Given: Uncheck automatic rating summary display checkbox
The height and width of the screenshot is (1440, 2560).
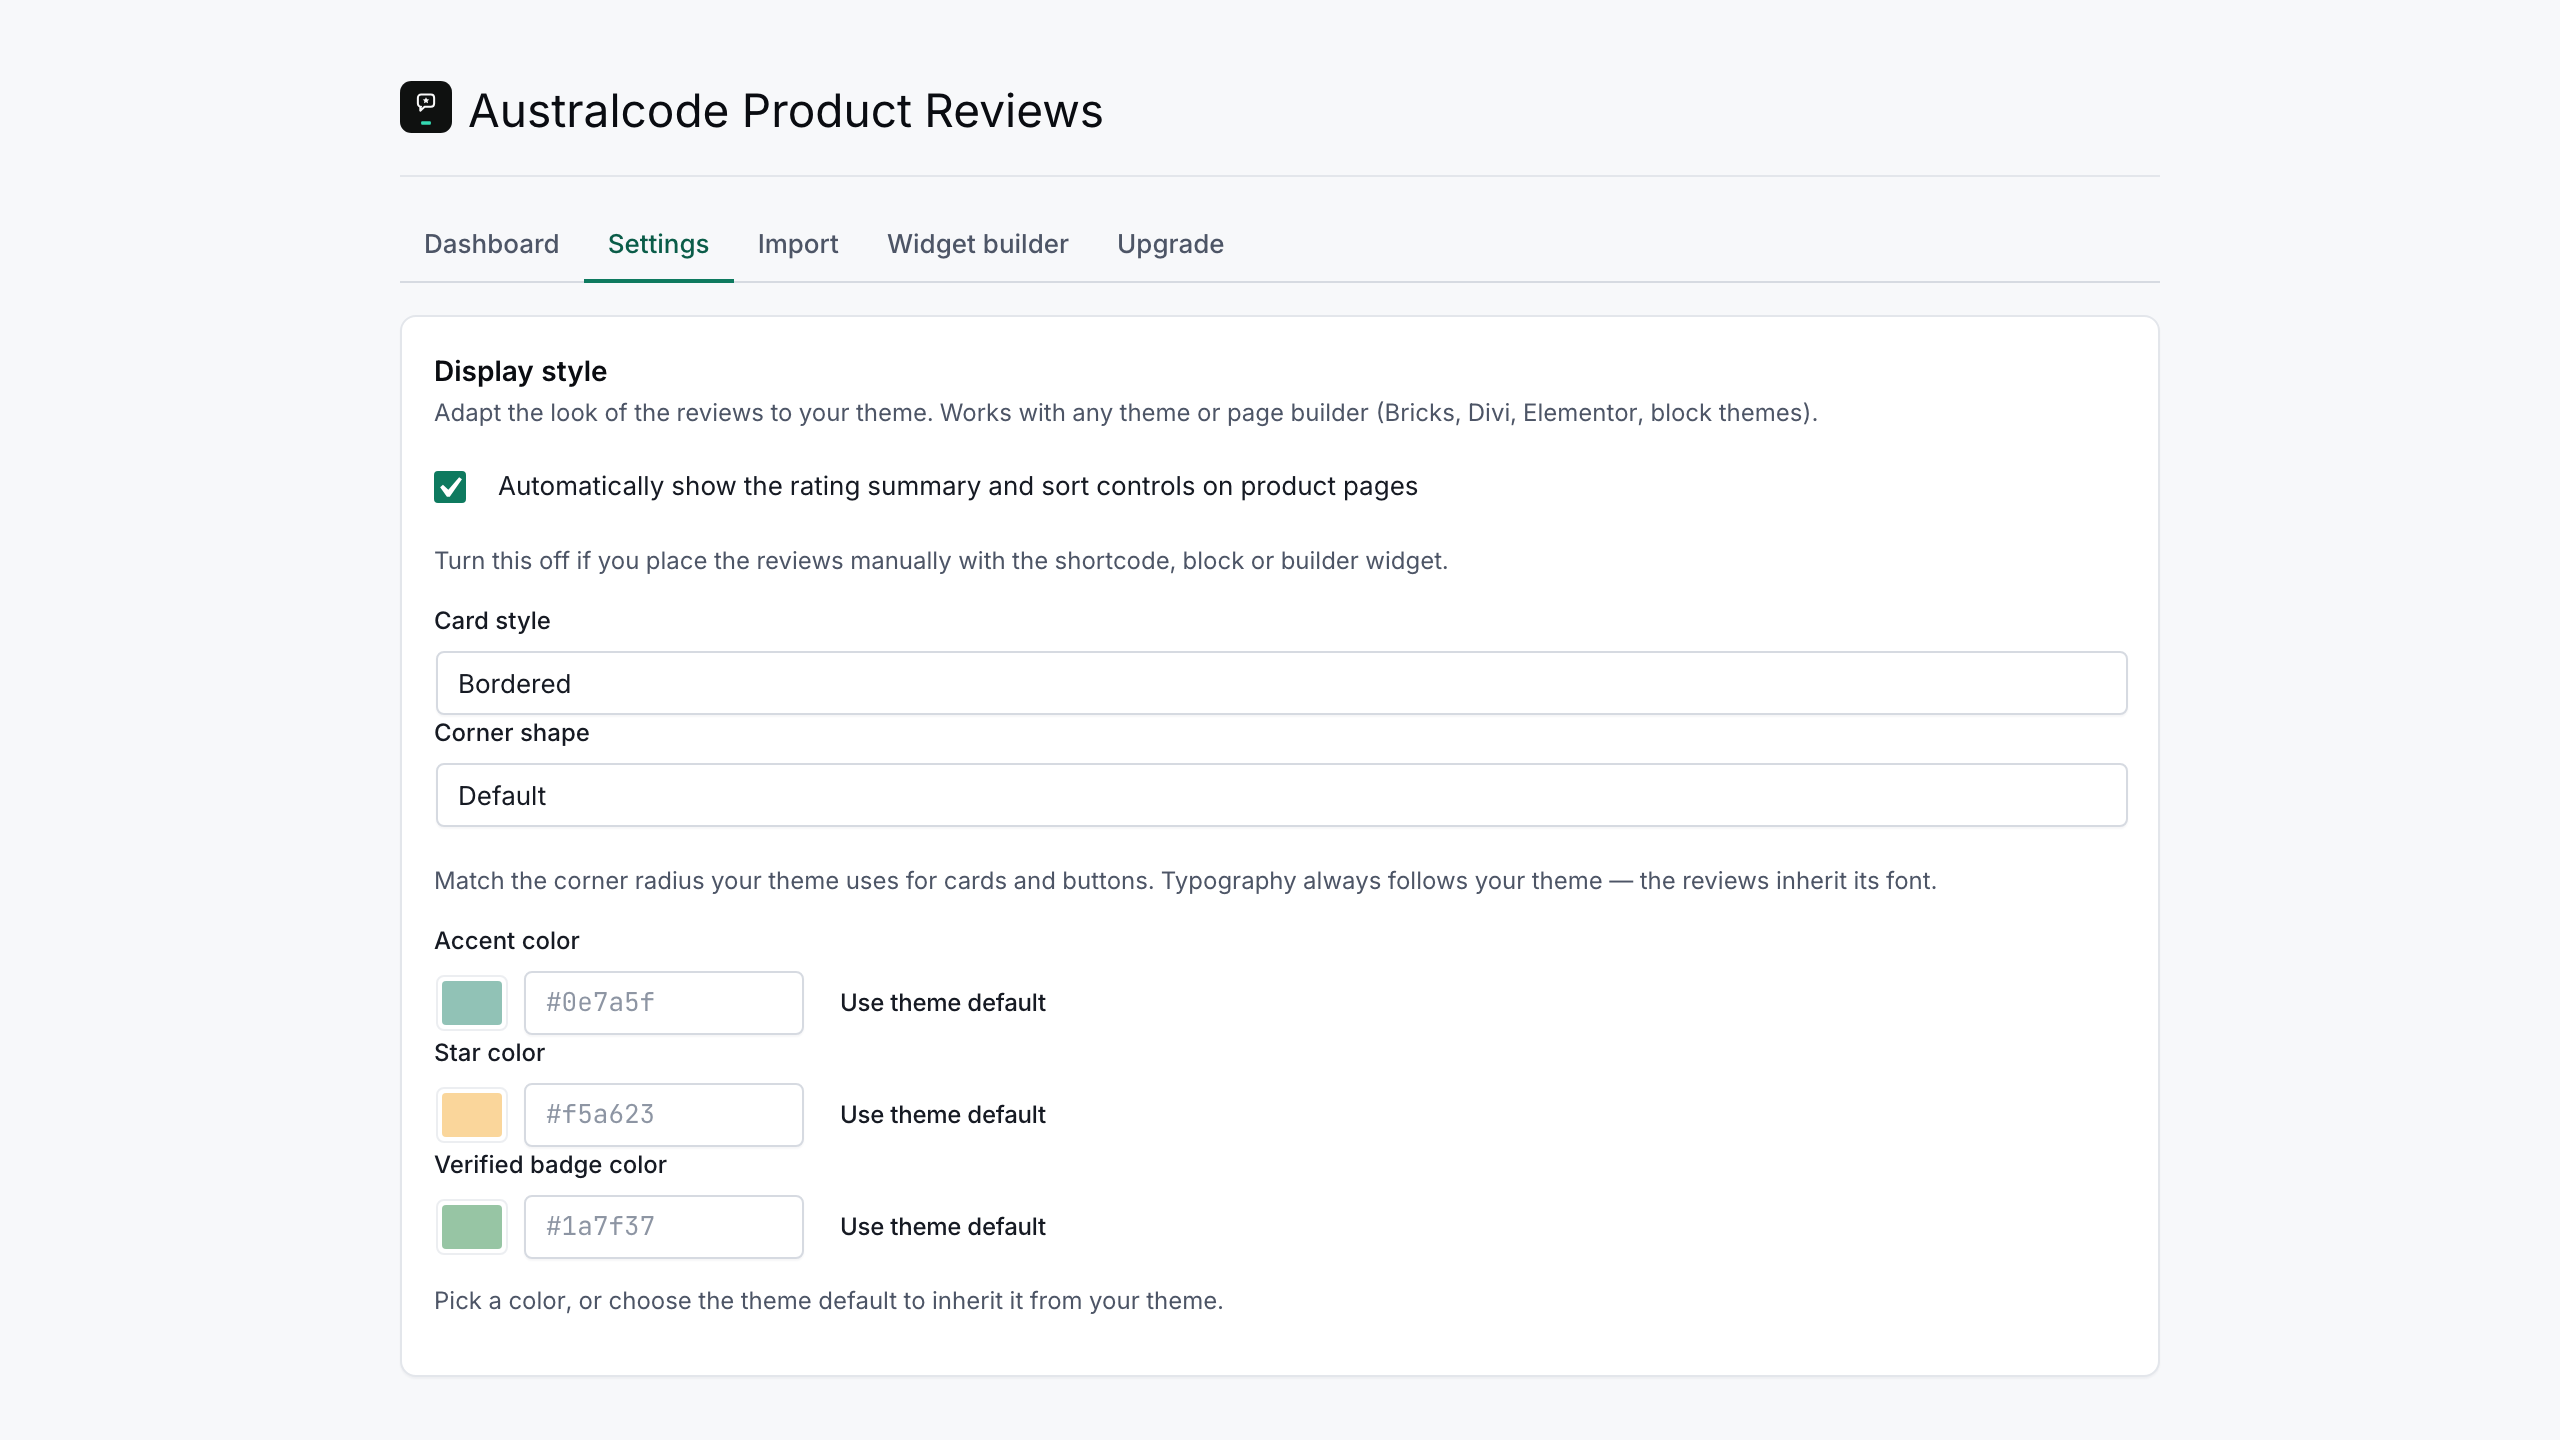Looking at the screenshot, I should point(450,487).
